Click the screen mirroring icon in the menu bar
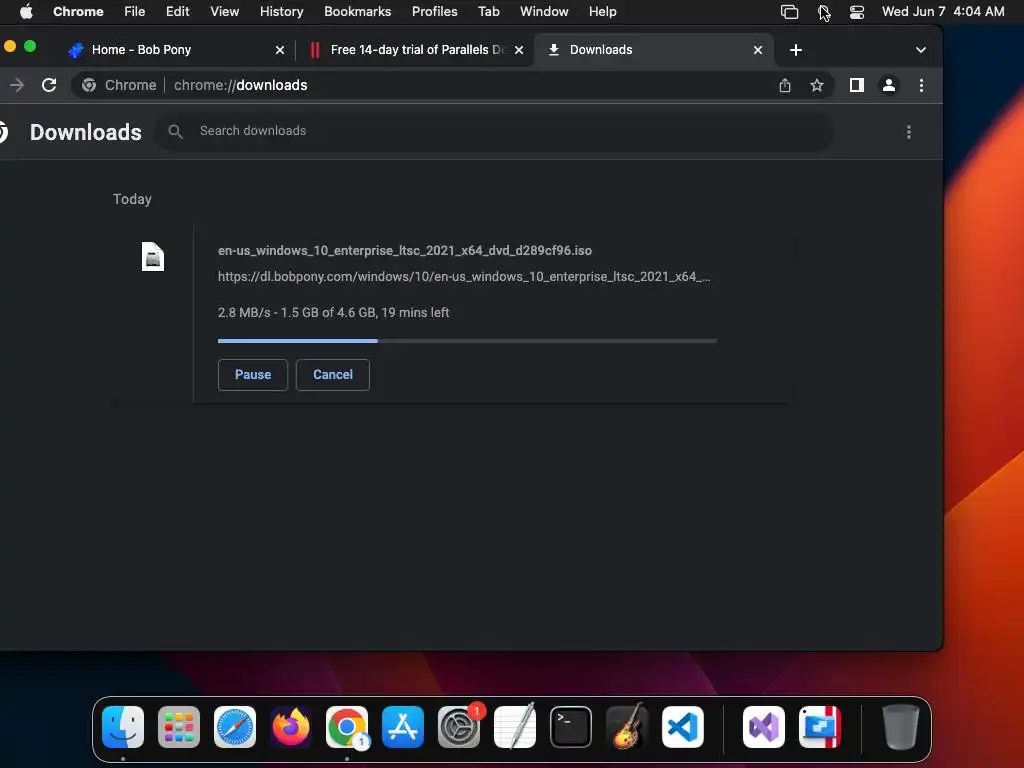This screenshot has height=768, width=1024. (x=789, y=12)
